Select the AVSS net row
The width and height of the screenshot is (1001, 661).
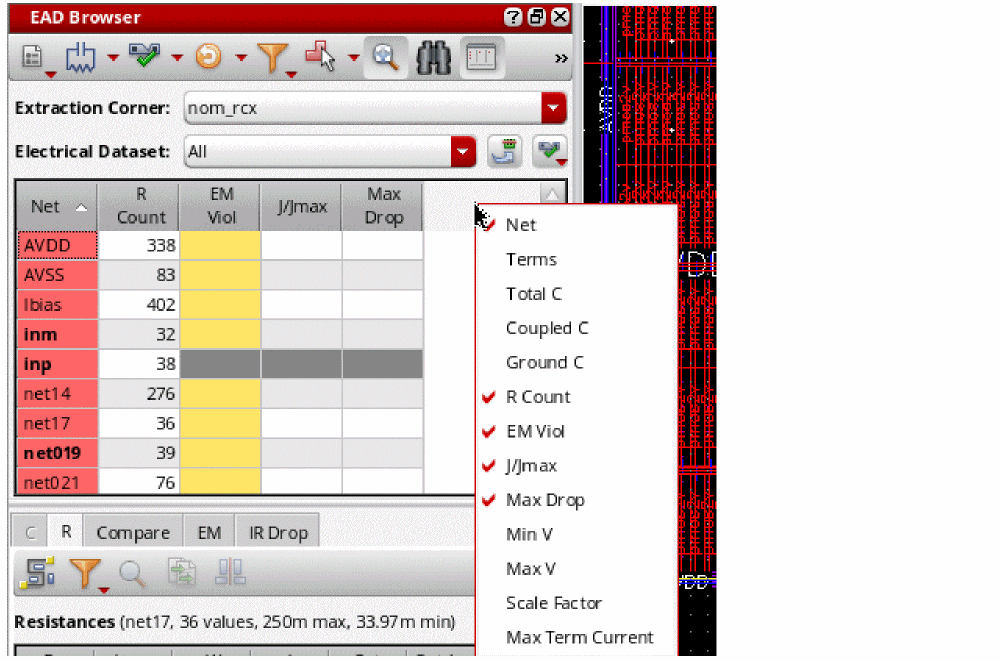coord(57,275)
